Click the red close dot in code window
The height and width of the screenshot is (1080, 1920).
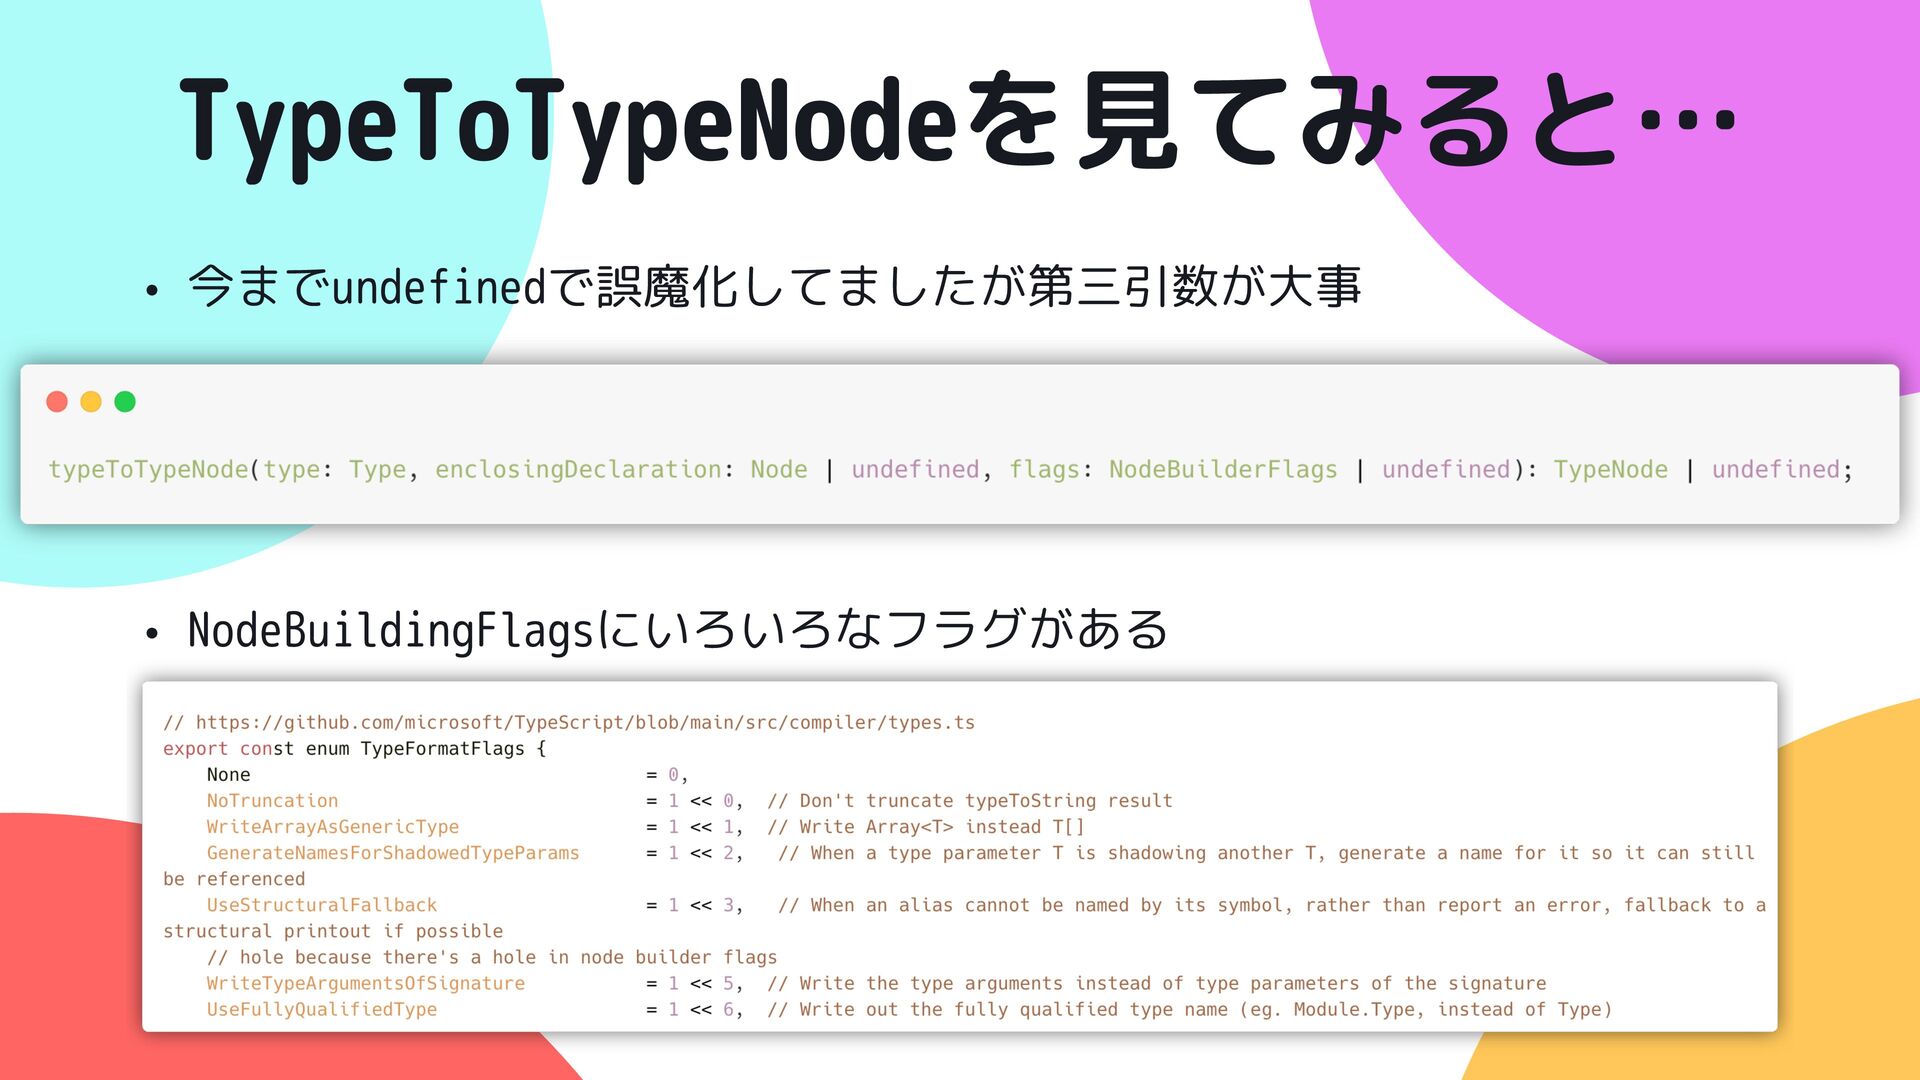[x=57, y=402]
